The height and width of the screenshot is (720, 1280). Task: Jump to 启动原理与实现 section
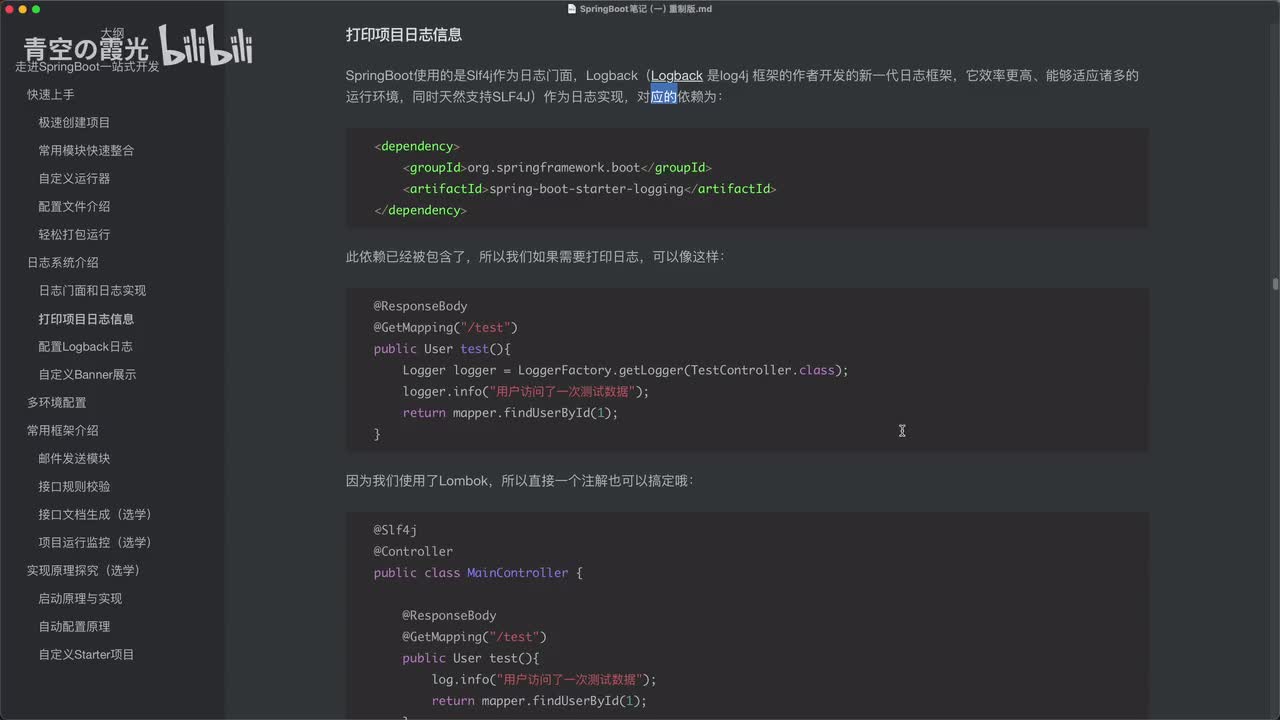[x=80, y=598]
